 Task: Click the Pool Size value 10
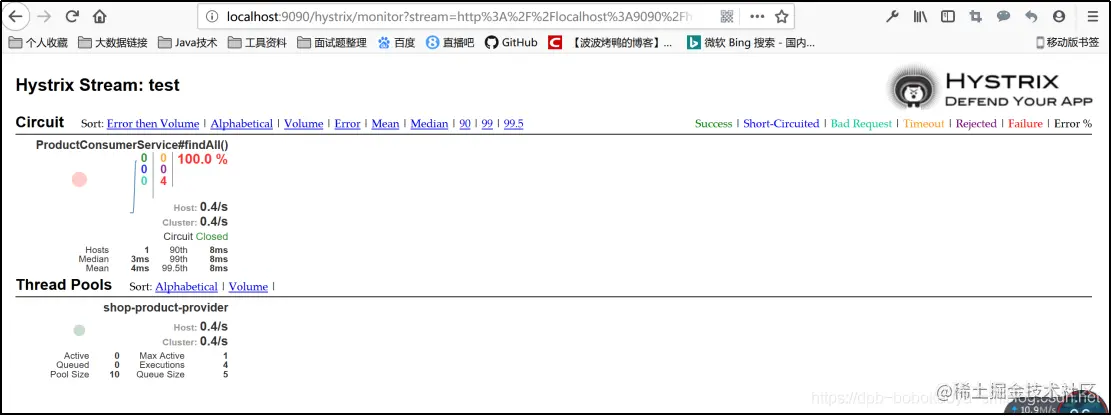coord(115,374)
